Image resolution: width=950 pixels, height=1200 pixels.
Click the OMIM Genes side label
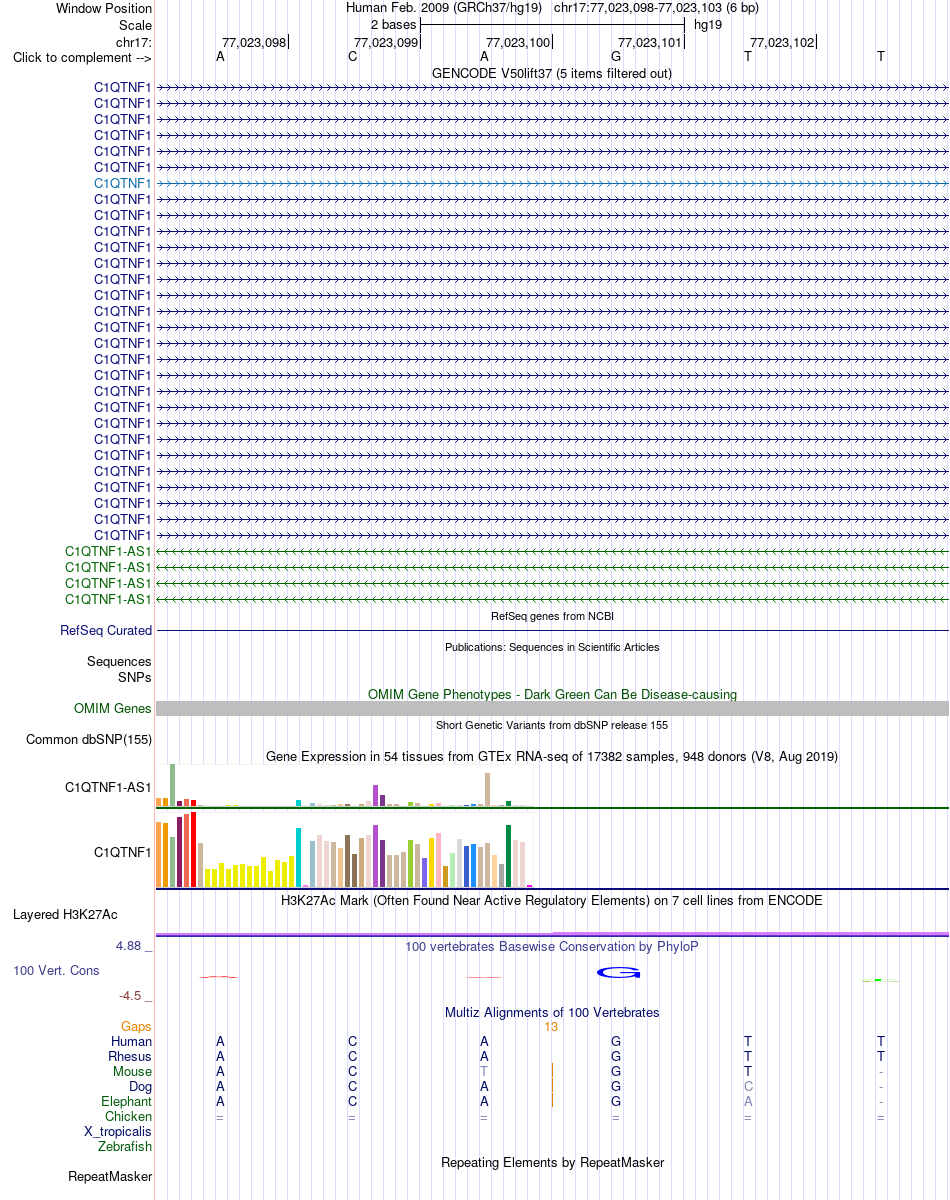(113, 709)
